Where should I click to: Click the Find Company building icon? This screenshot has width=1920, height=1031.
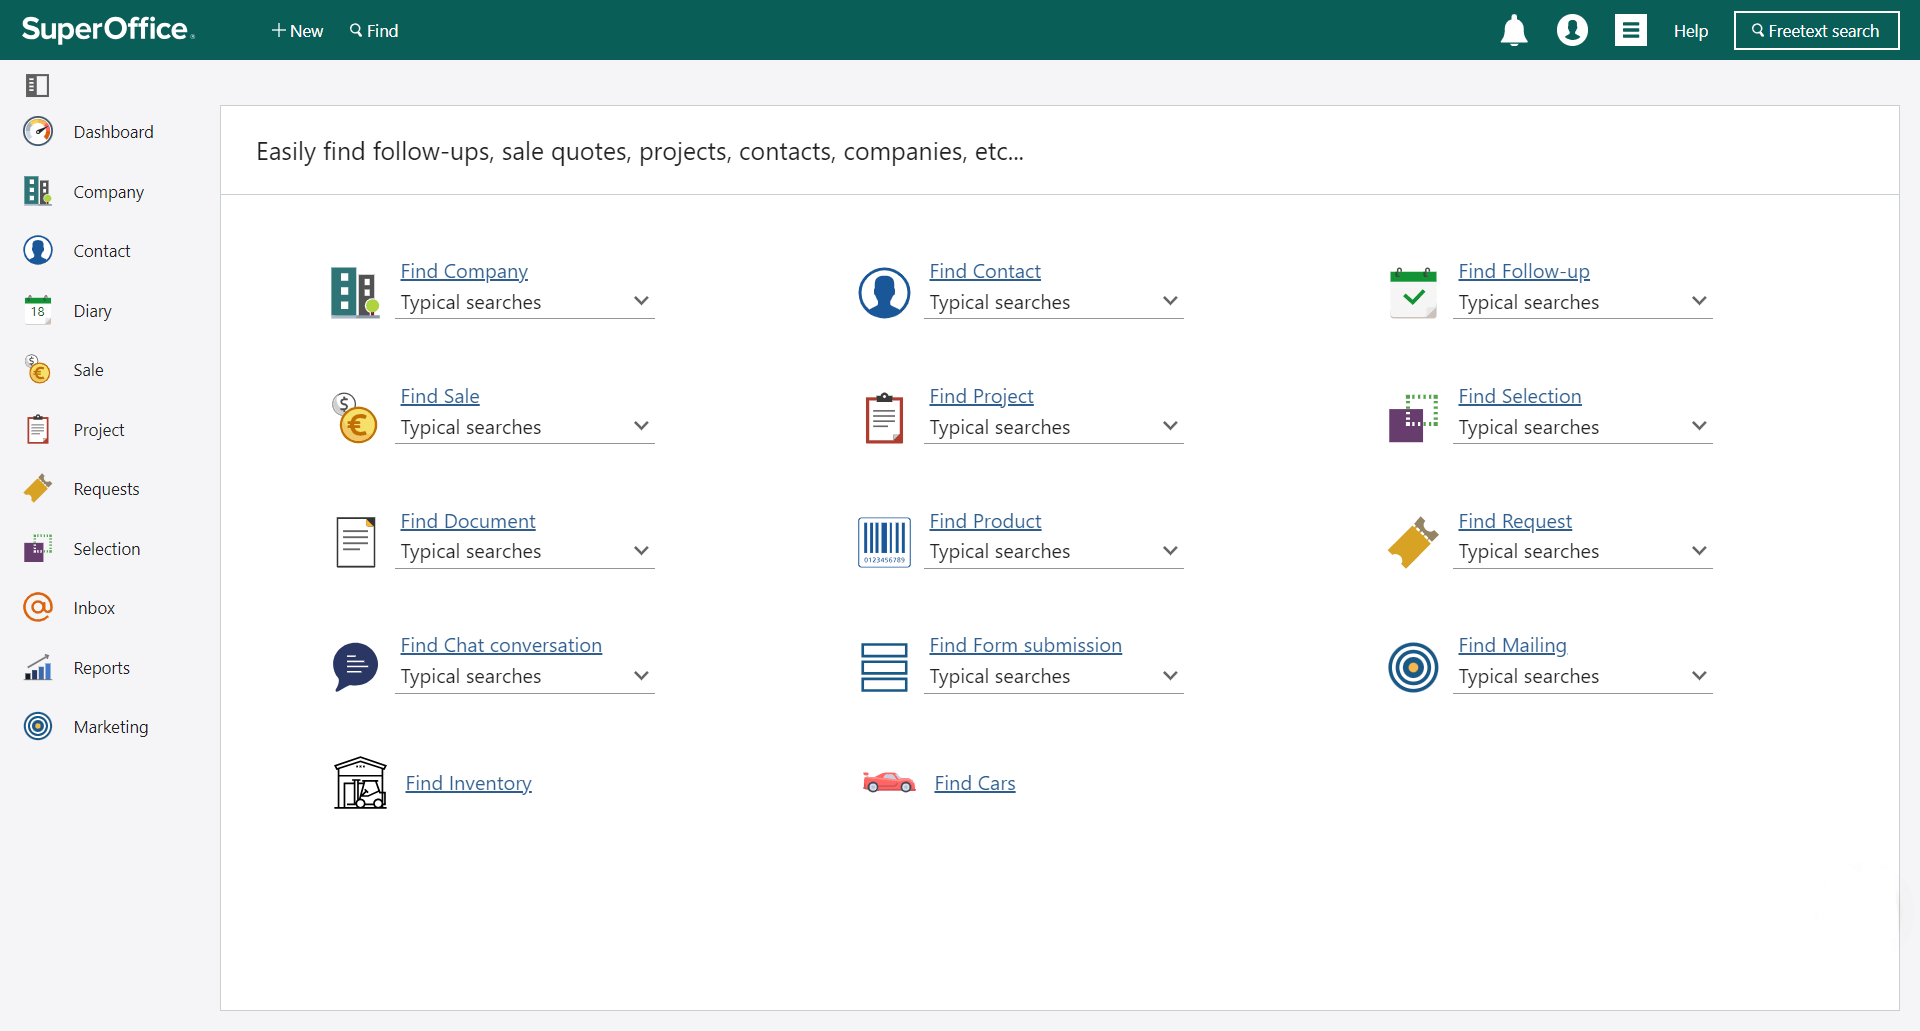click(x=355, y=292)
